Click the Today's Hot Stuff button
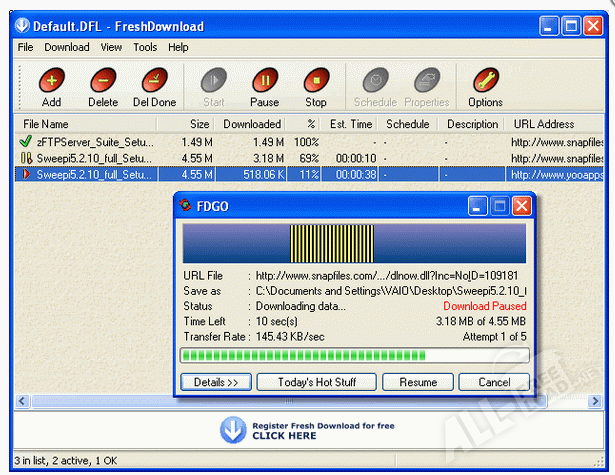The image size is (615, 475). pos(315,382)
